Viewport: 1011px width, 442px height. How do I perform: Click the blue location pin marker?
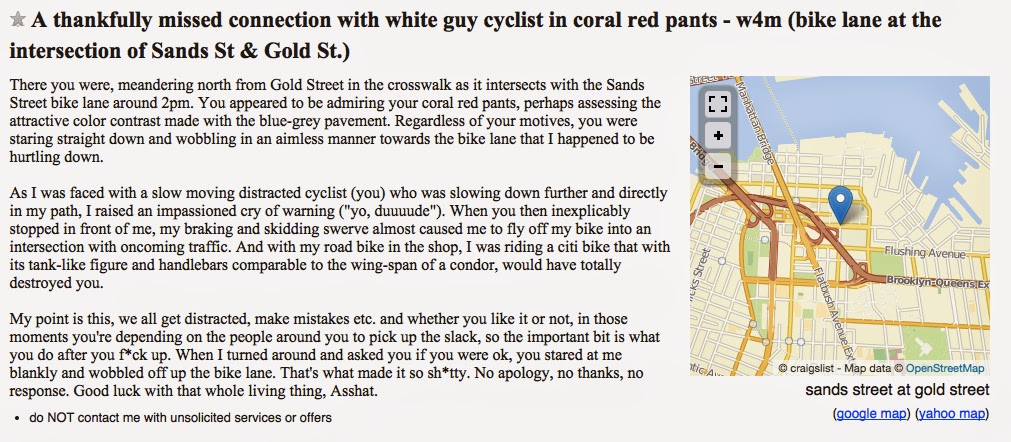click(x=839, y=205)
